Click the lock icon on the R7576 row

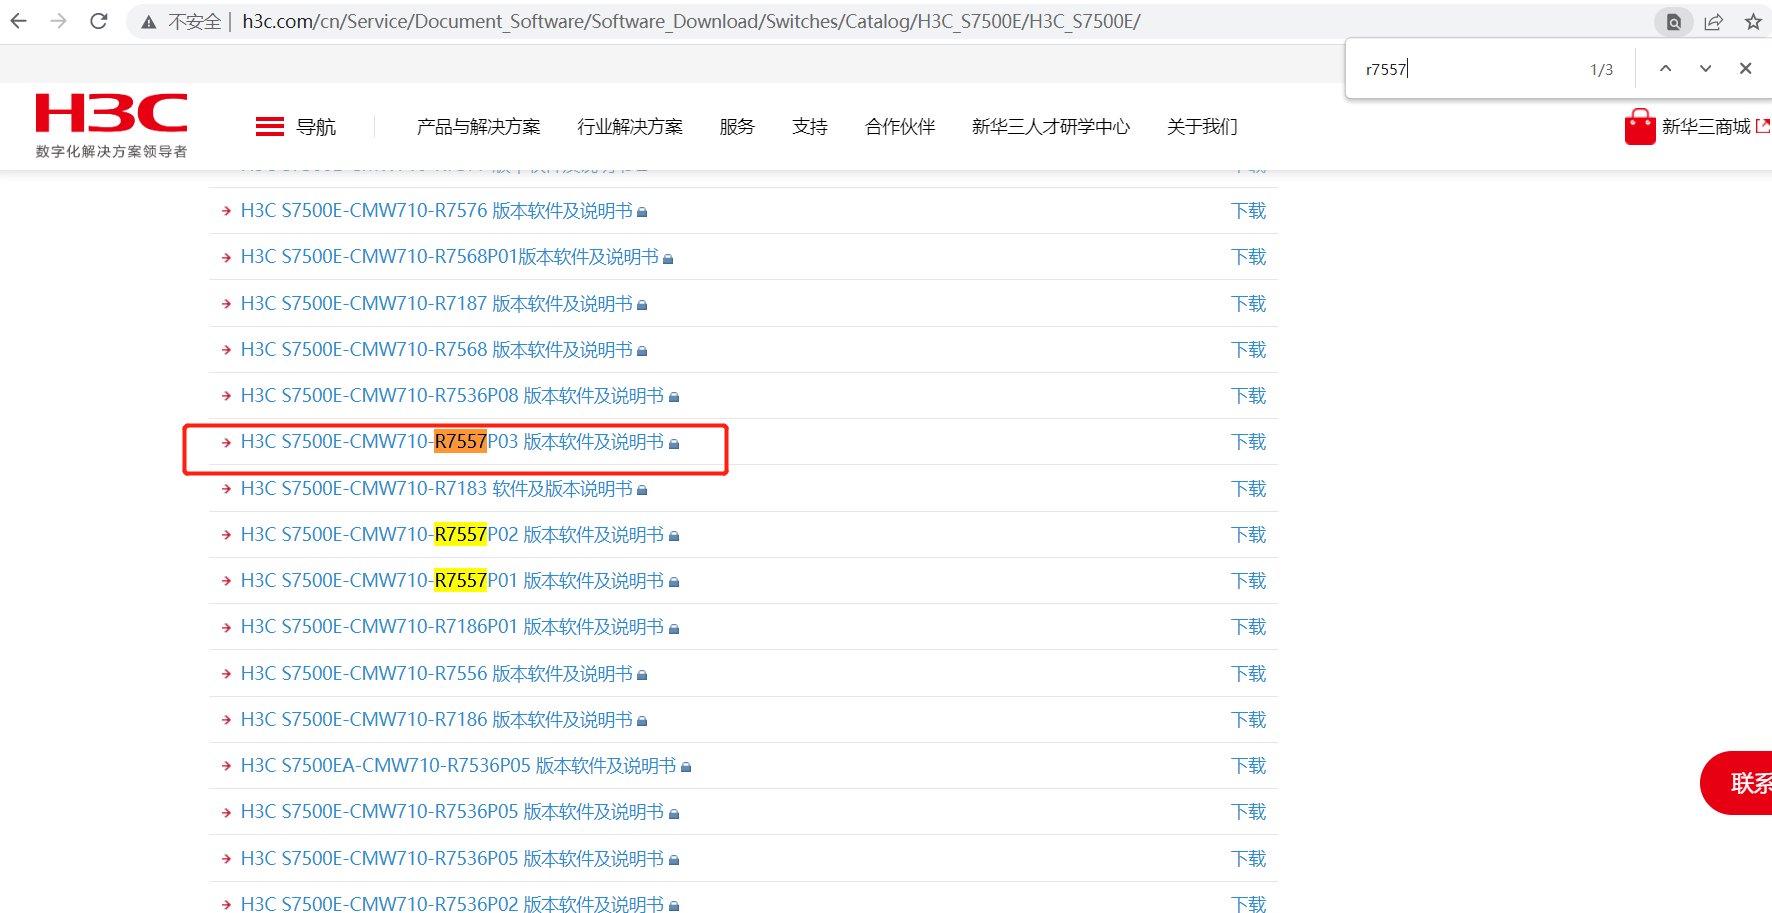coord(642,212)
